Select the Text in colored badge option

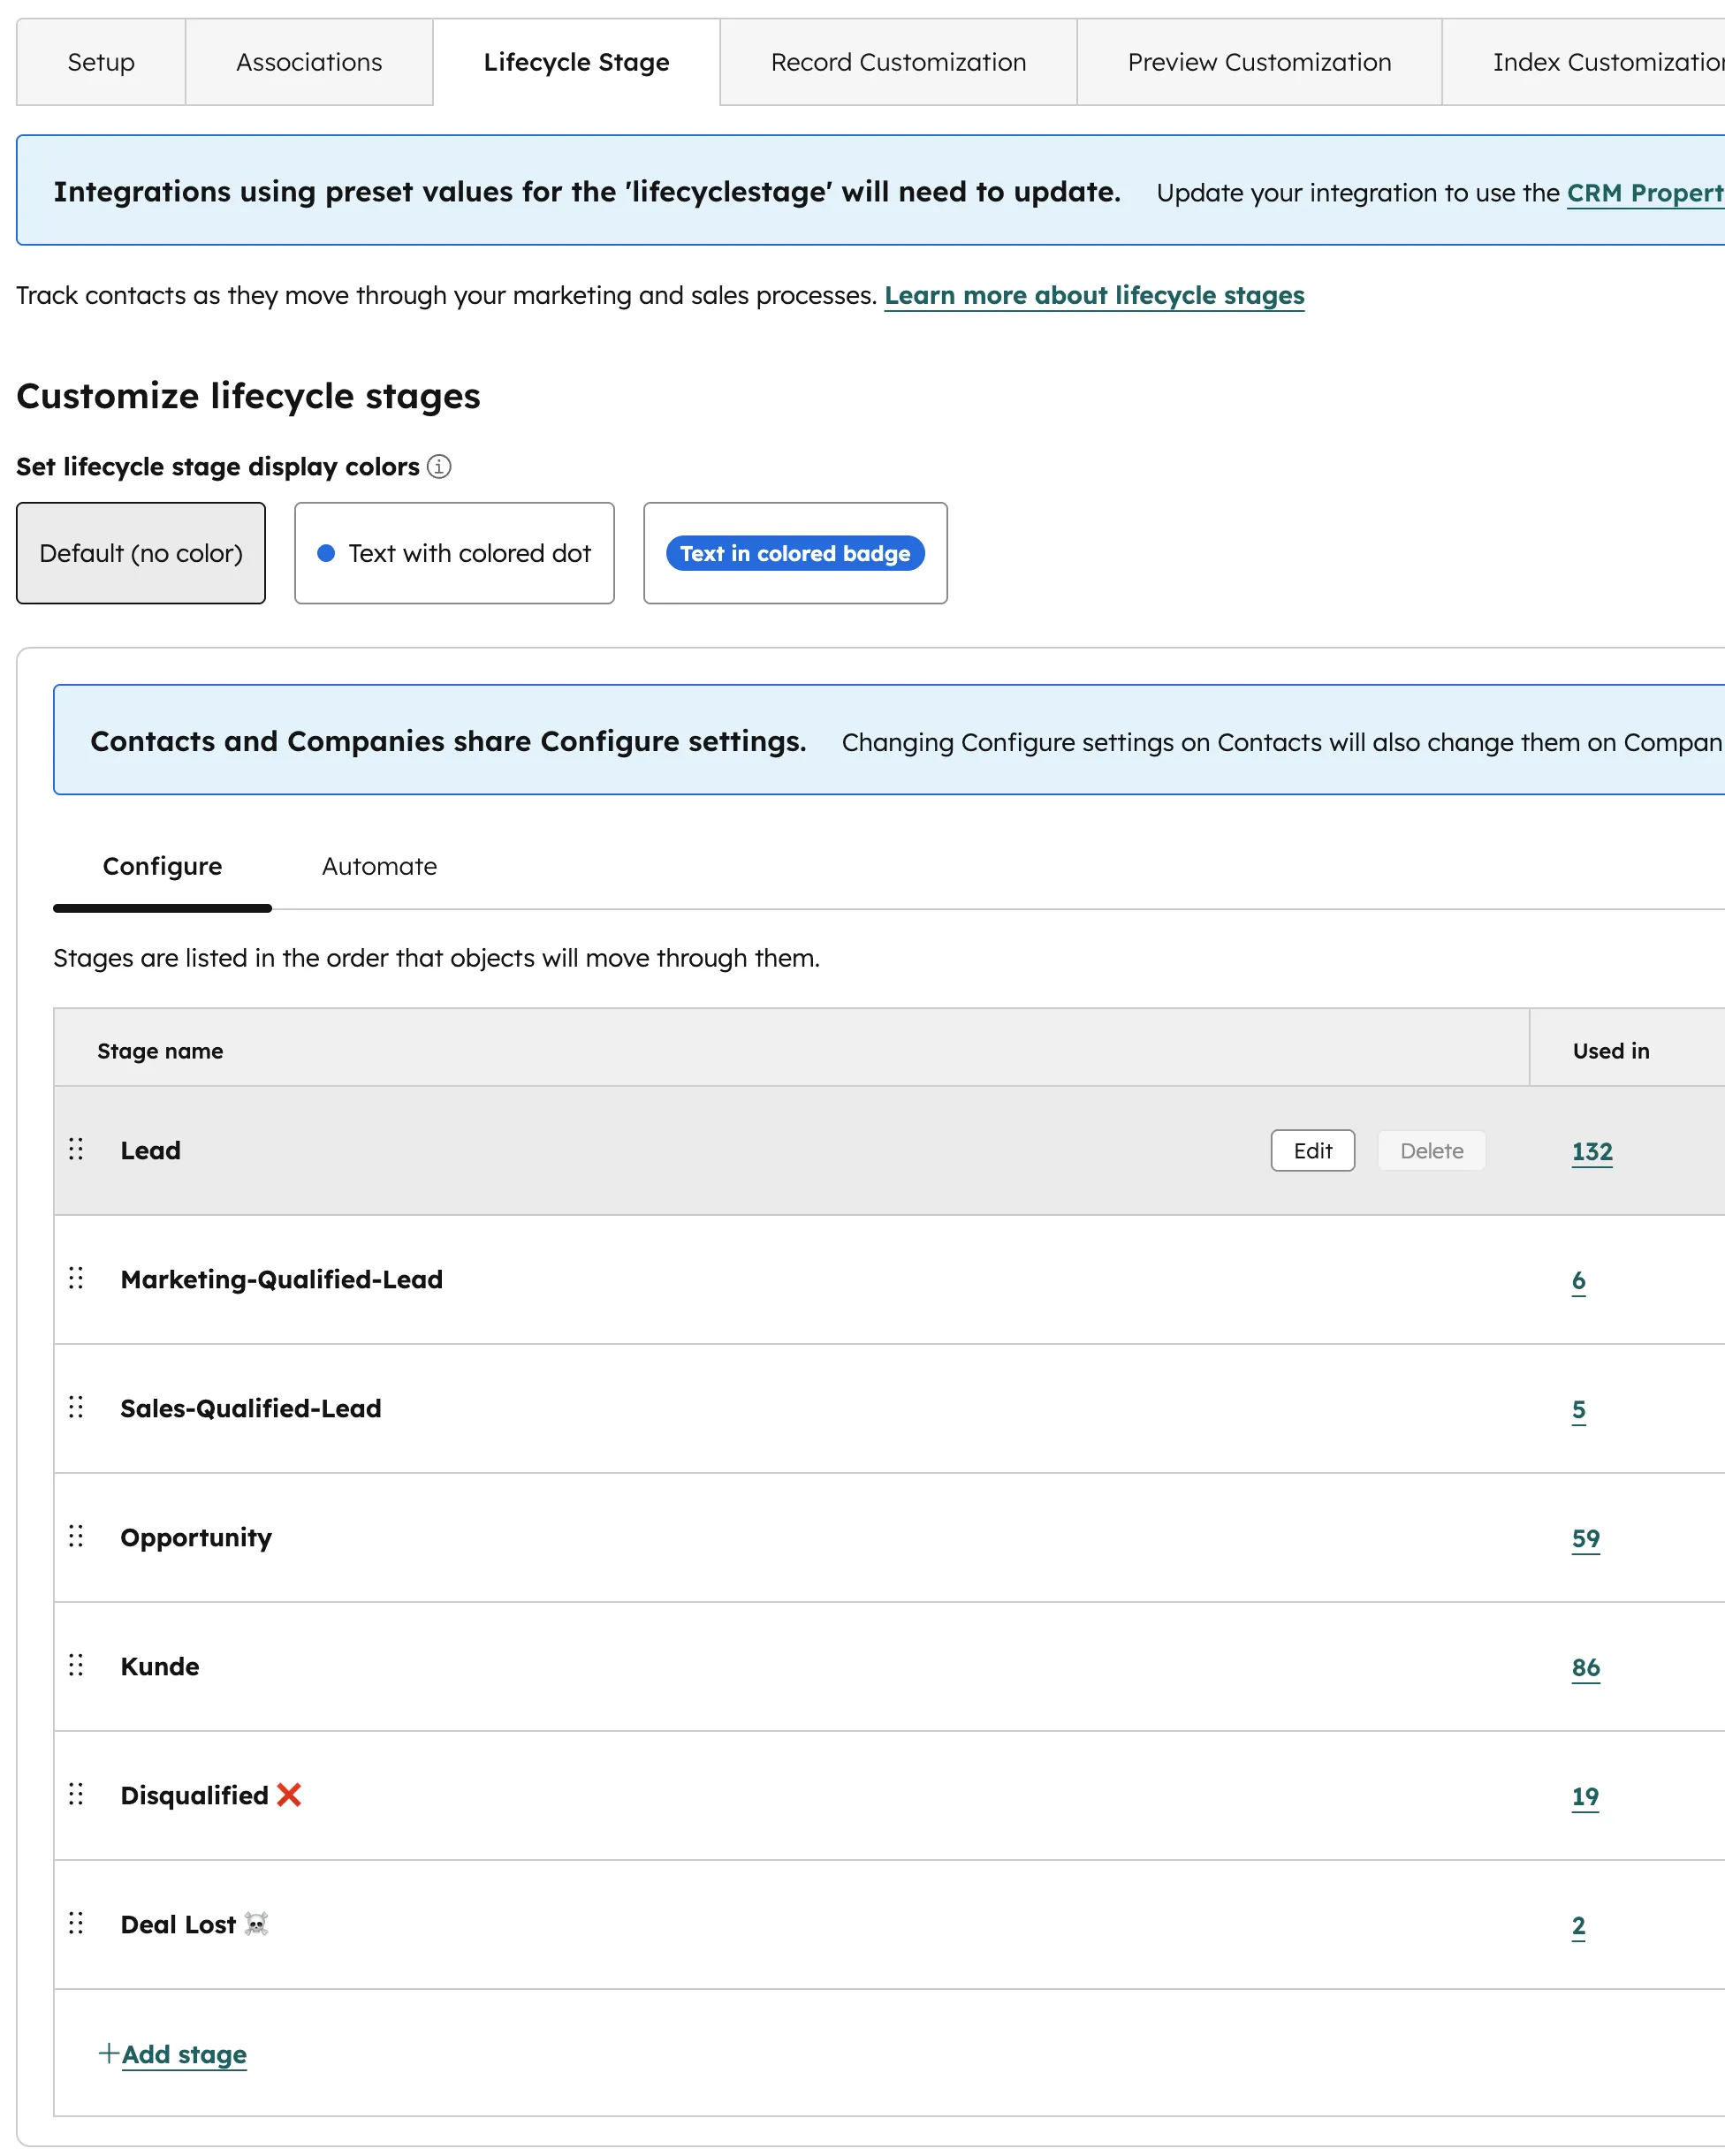click(794, 552)
